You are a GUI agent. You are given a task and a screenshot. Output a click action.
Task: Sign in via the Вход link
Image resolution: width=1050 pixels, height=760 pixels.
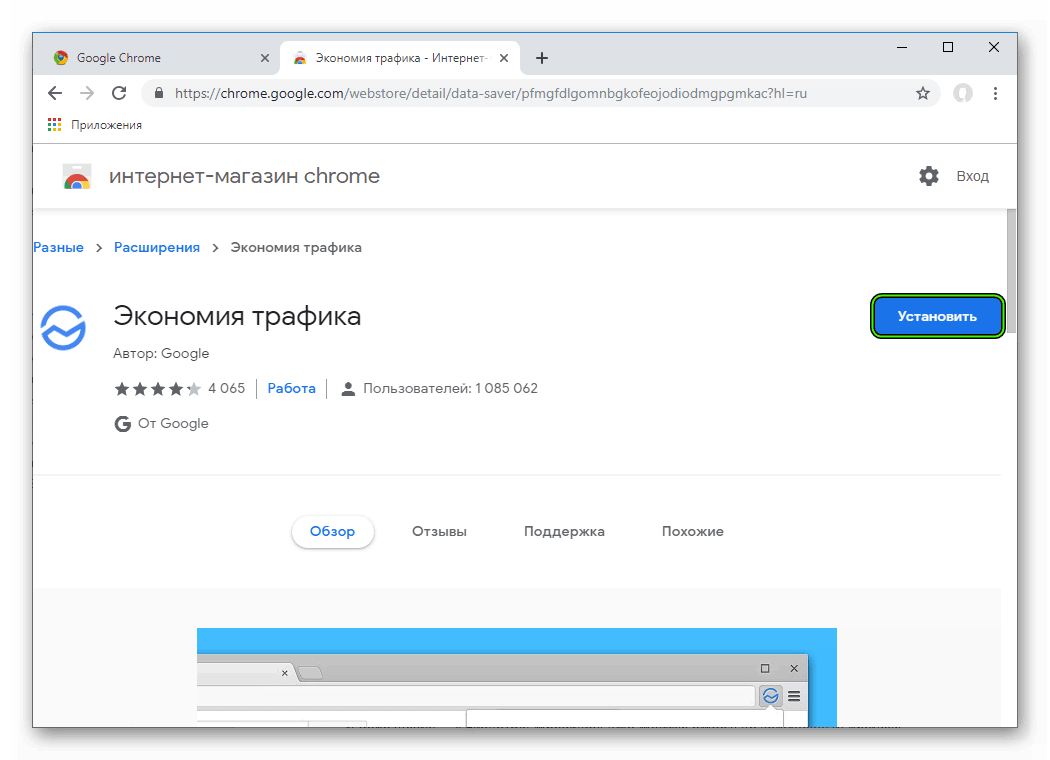[x=972, y=176]
